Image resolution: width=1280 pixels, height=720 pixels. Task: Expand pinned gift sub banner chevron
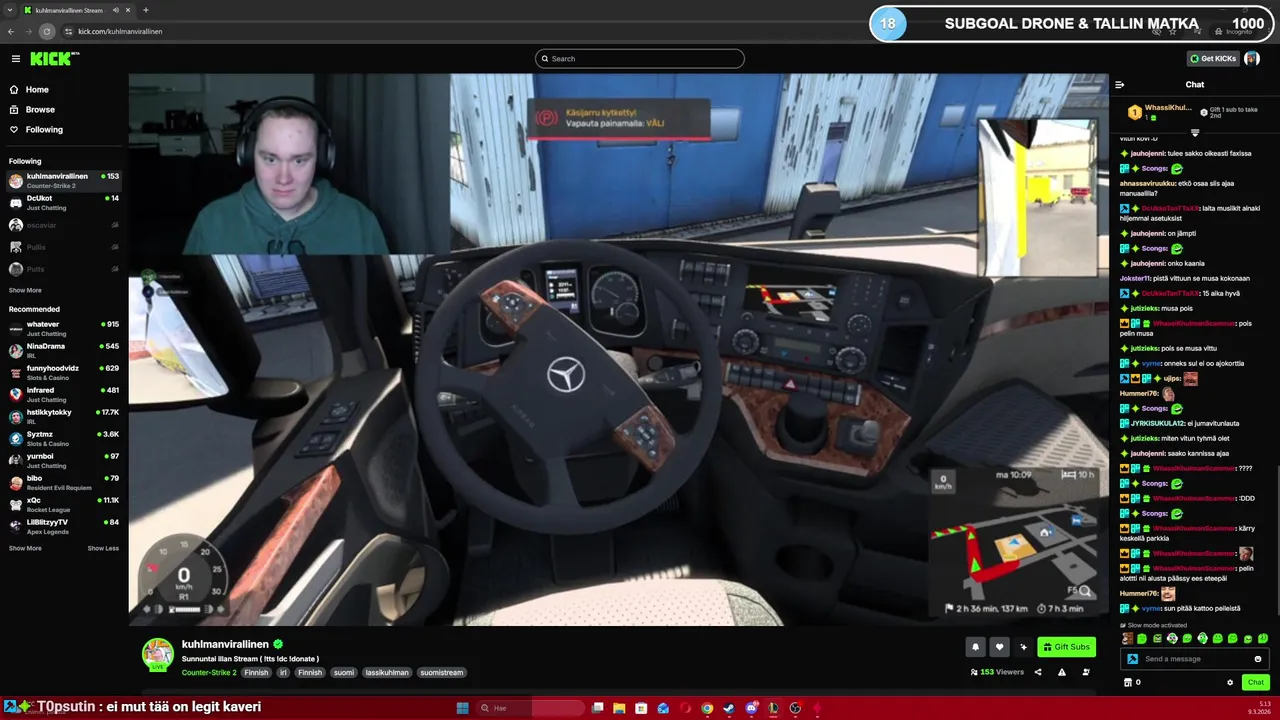click(x=1195, y=132)
